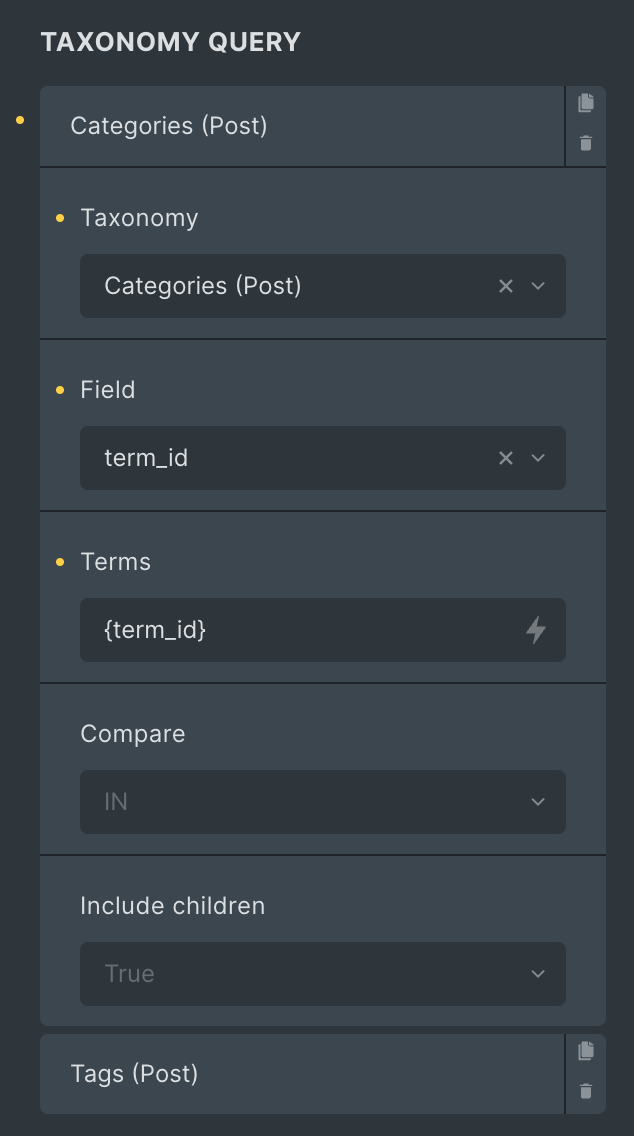Delete the Categories (Post) query item
The height and width of the screenshot is (1136, 634).
(585, 143)
